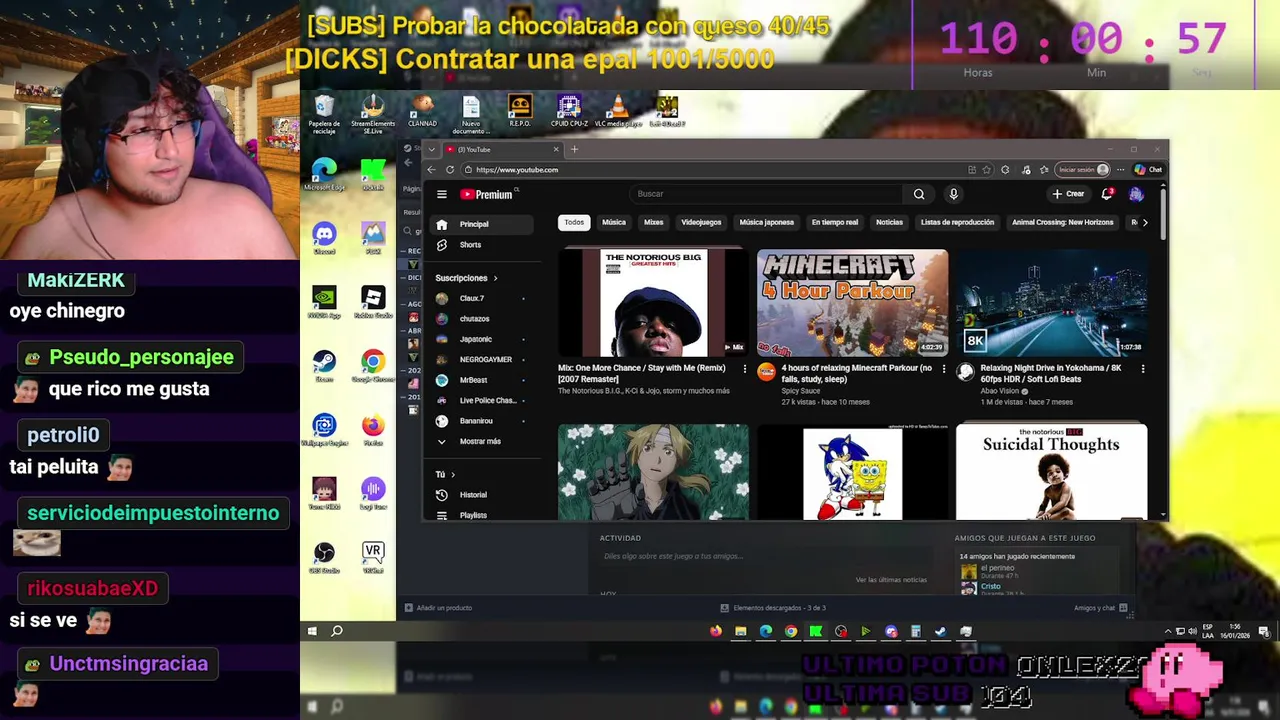Screen dimensions: 1280x720
Task: Open the Minecraft 4 Hour Parkour thumbnail
Action: point(852,302)
